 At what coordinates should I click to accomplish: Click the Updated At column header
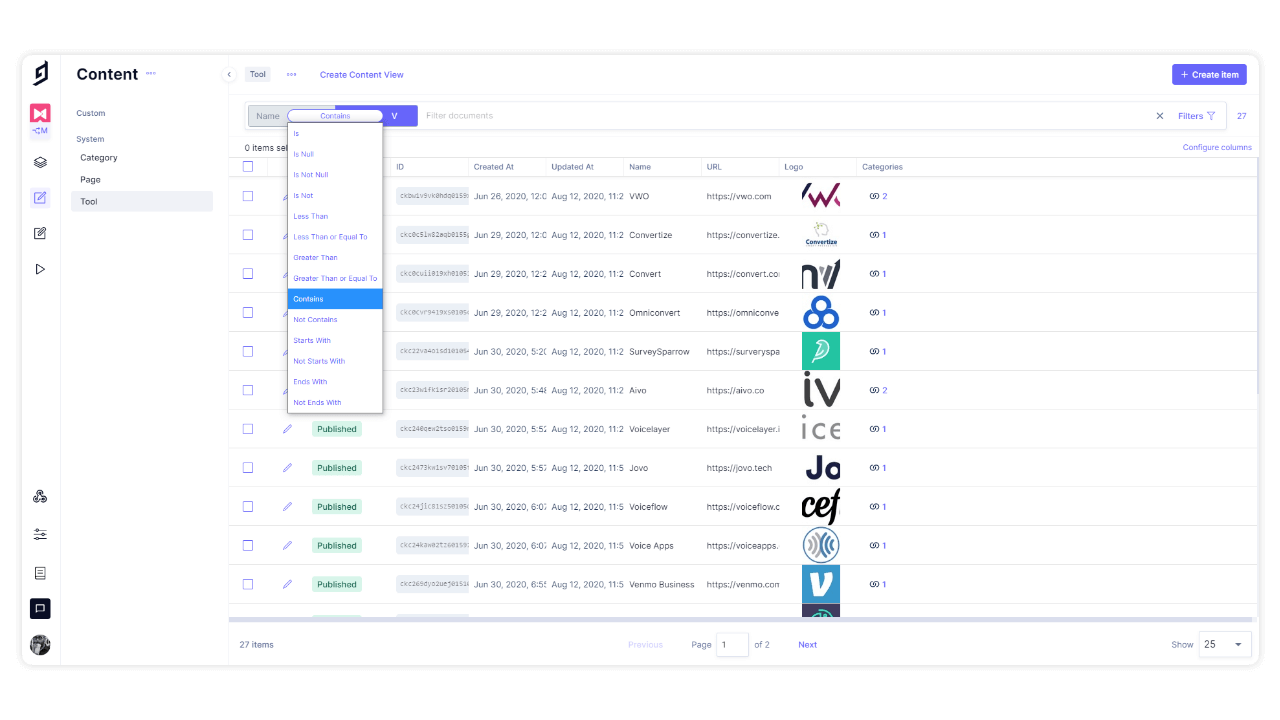pos(572,167)
